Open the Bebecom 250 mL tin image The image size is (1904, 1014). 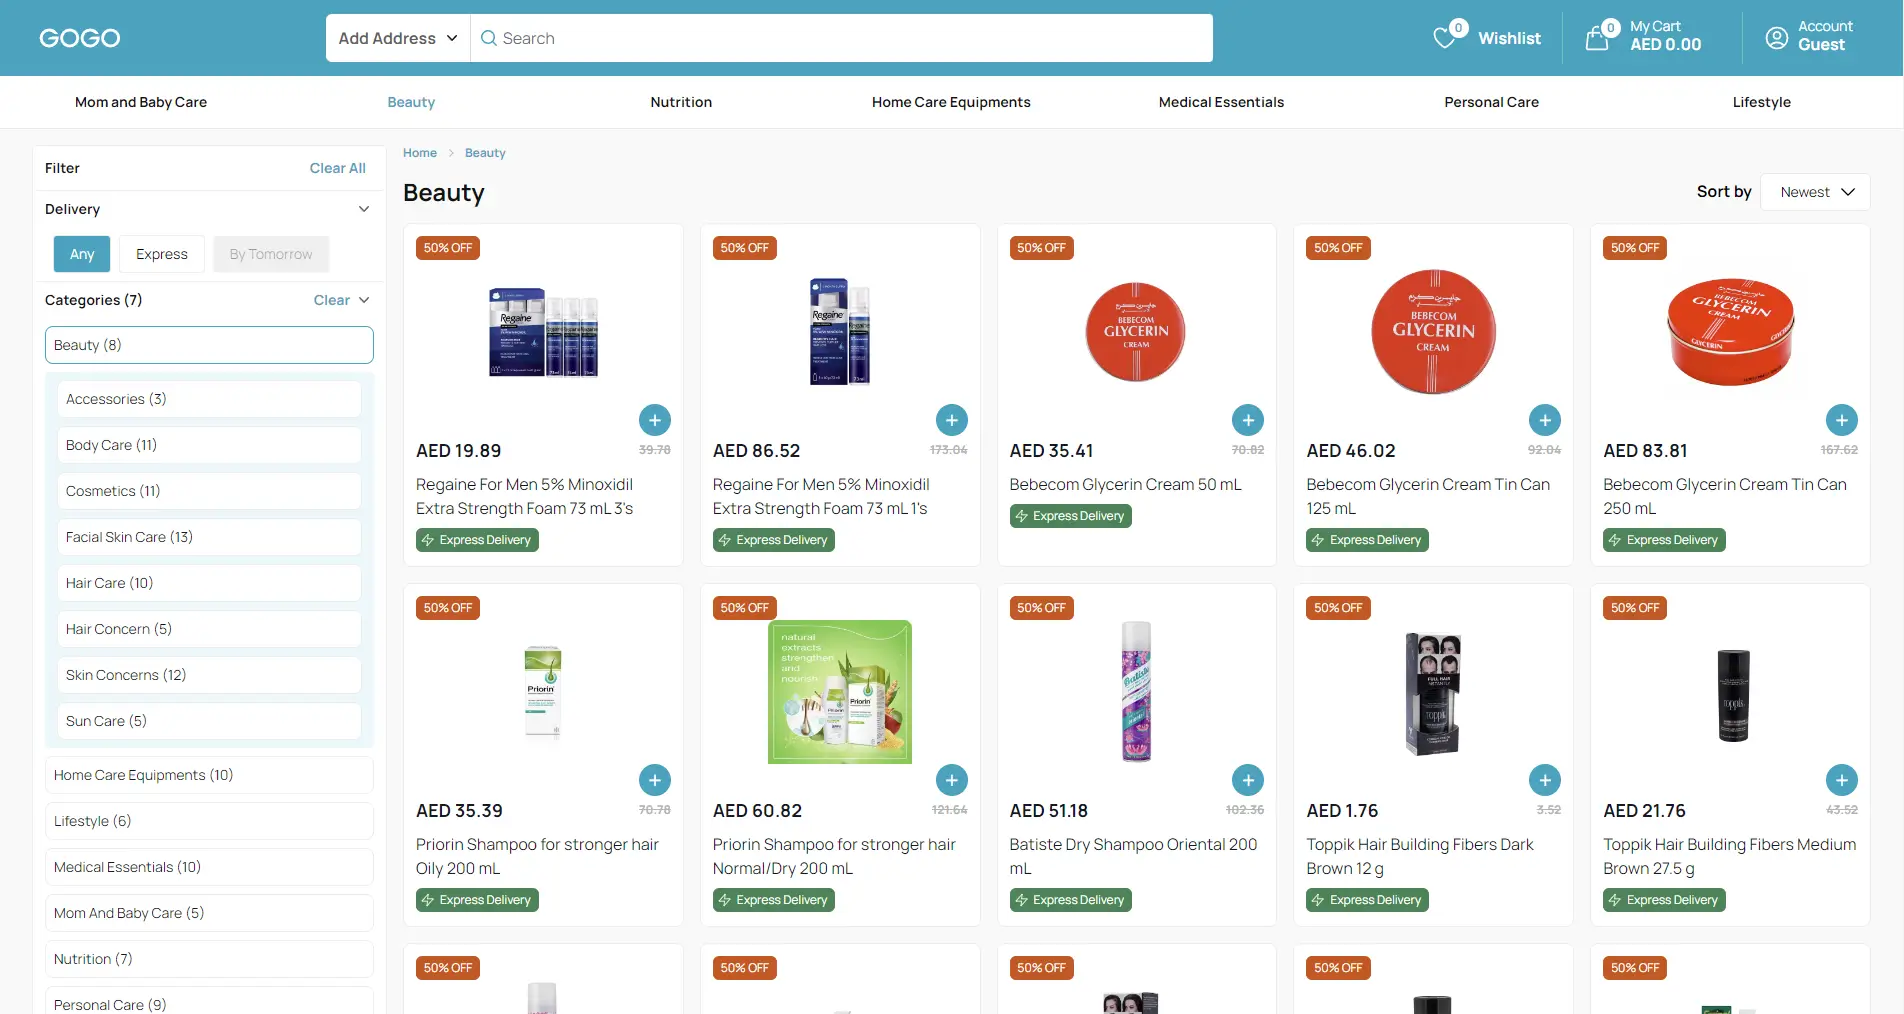(x=1730, y=332)
